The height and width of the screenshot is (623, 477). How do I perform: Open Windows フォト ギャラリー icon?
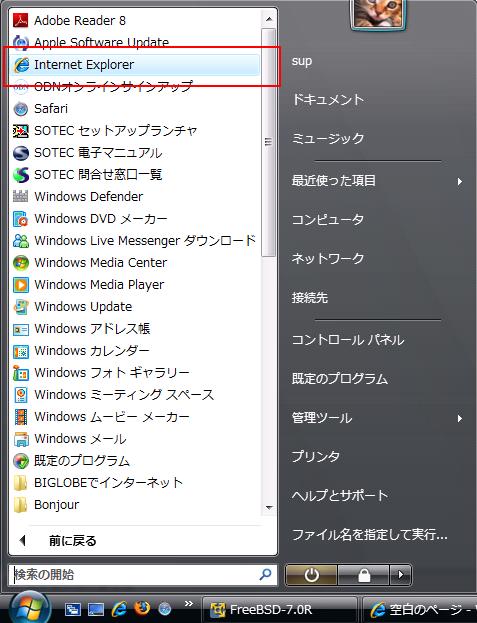pyautogui.click(x=20, y=373)
